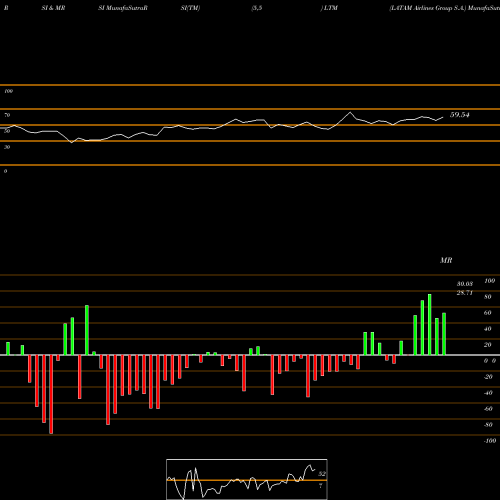500x500 pixels.
Task: Click the 70 level on RSI axis
Action: 7,115
